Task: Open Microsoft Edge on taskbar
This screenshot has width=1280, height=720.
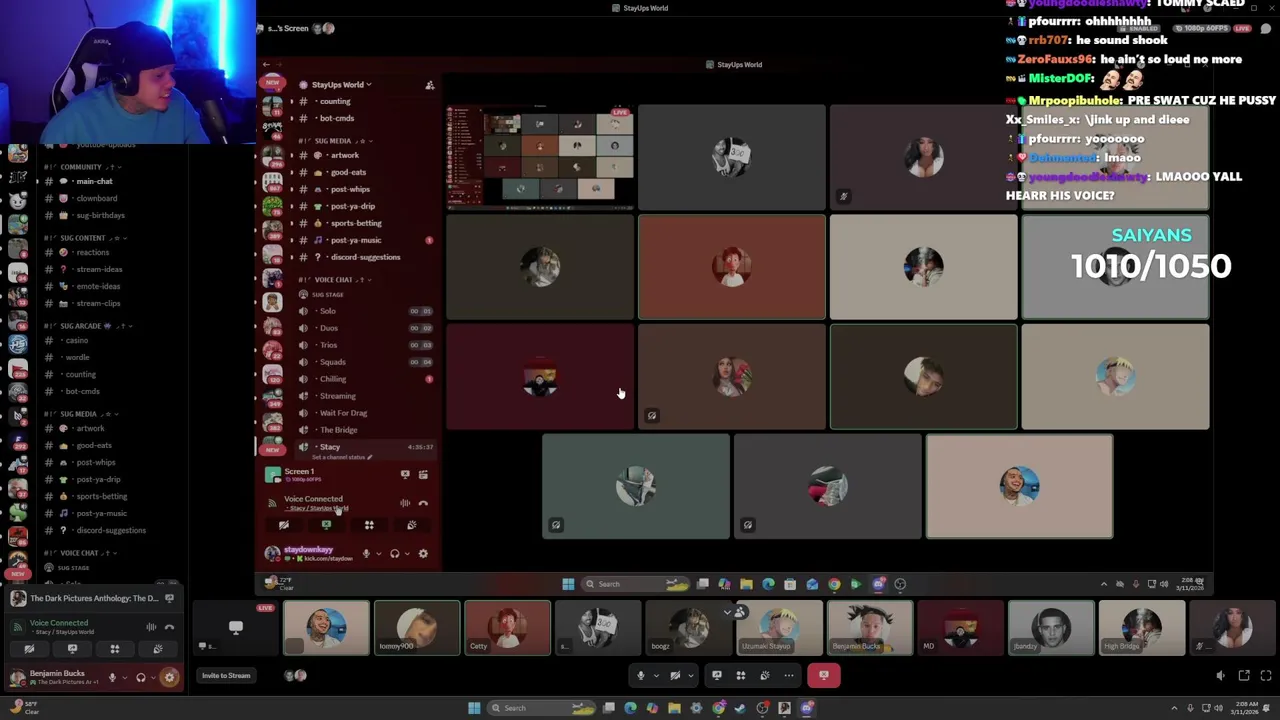Action: [630, 708]
